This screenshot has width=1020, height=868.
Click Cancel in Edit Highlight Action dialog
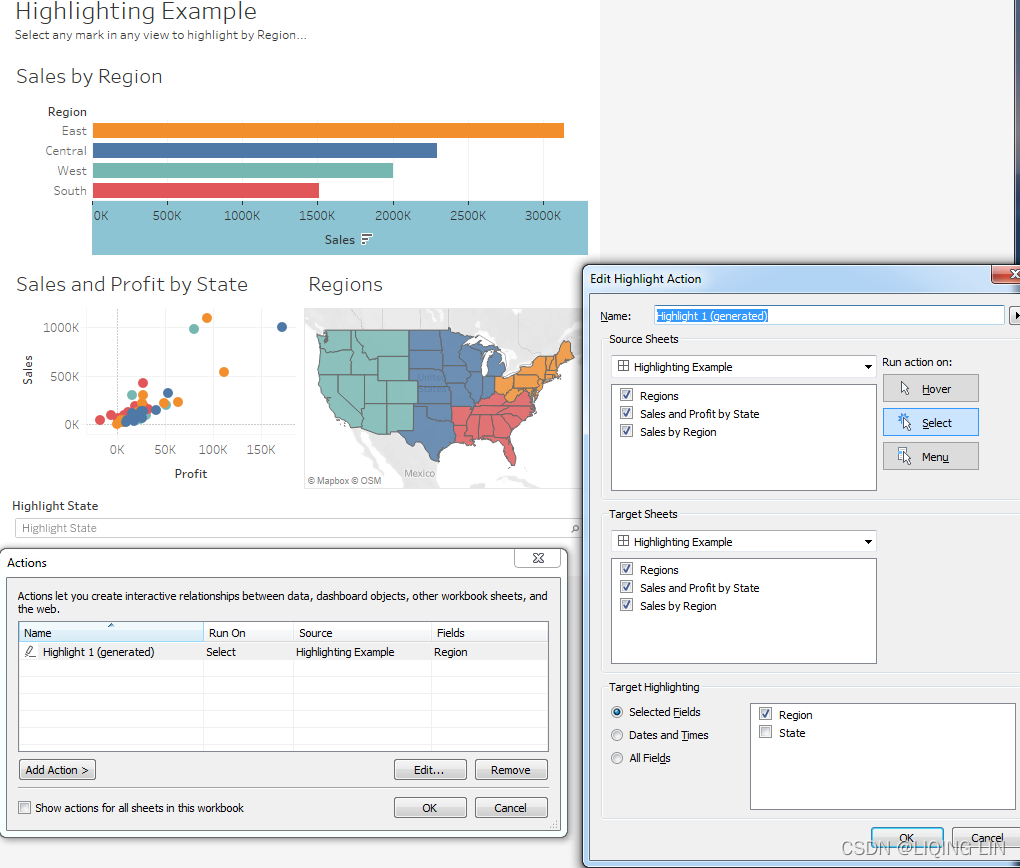[x=986, y=837]
